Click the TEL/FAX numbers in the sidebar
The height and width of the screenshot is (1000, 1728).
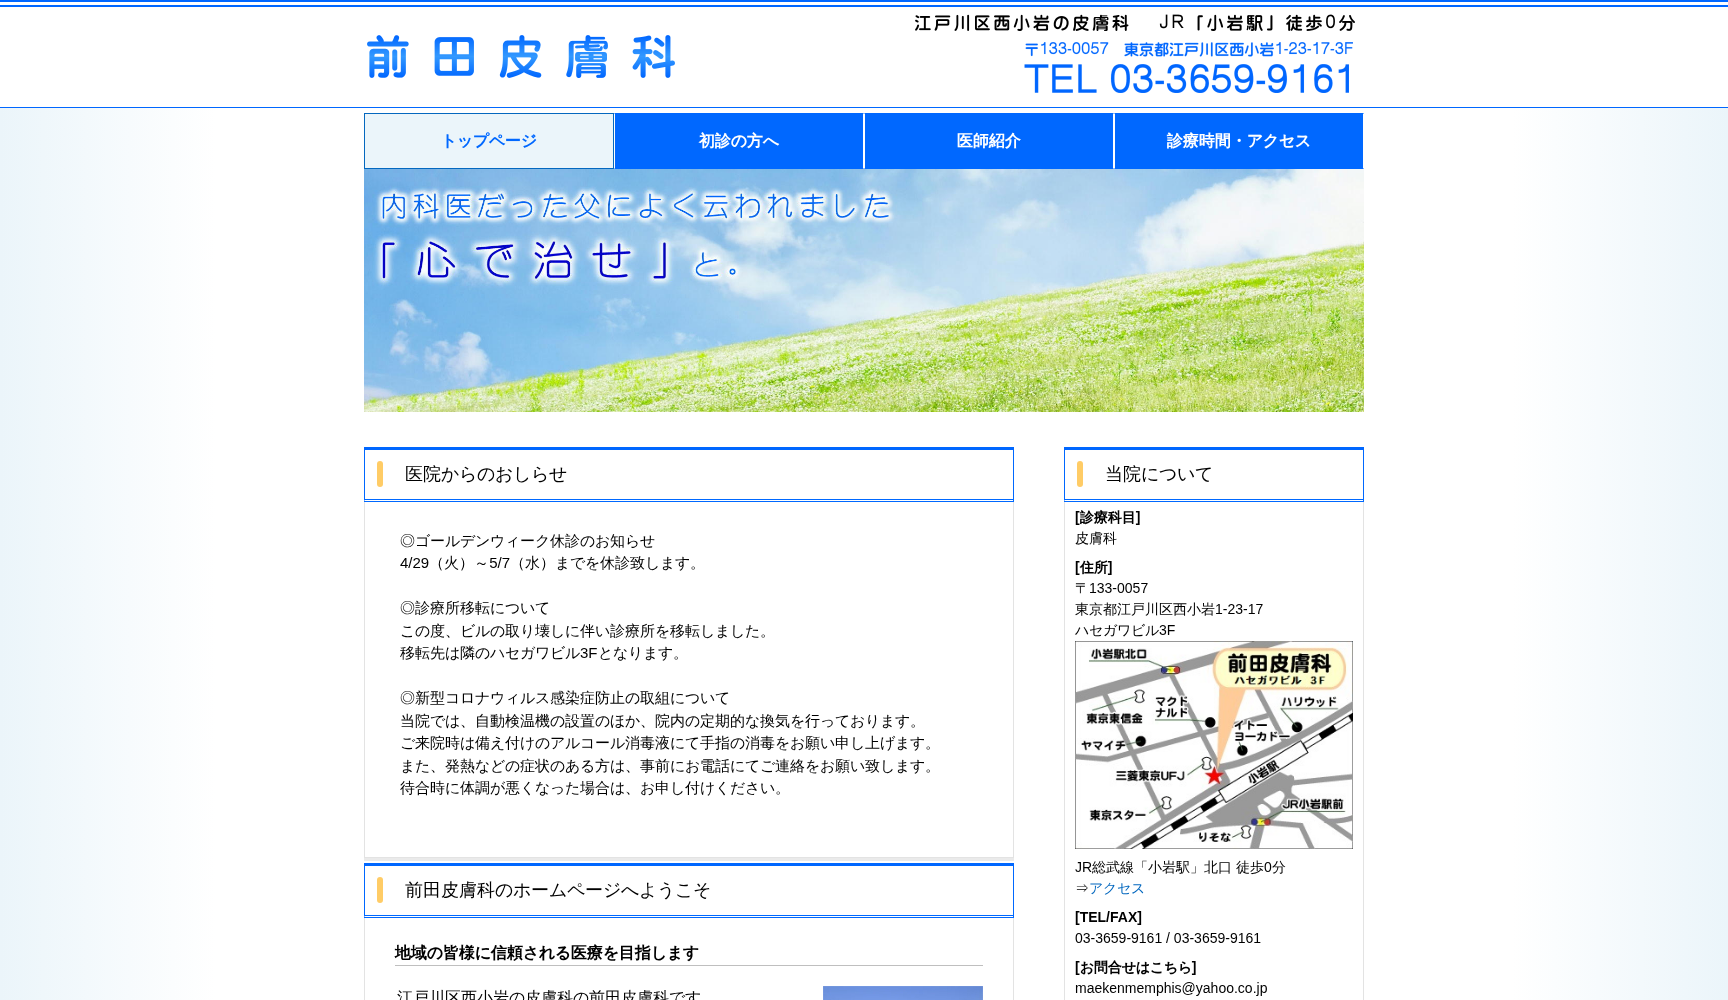[1167, 938]
